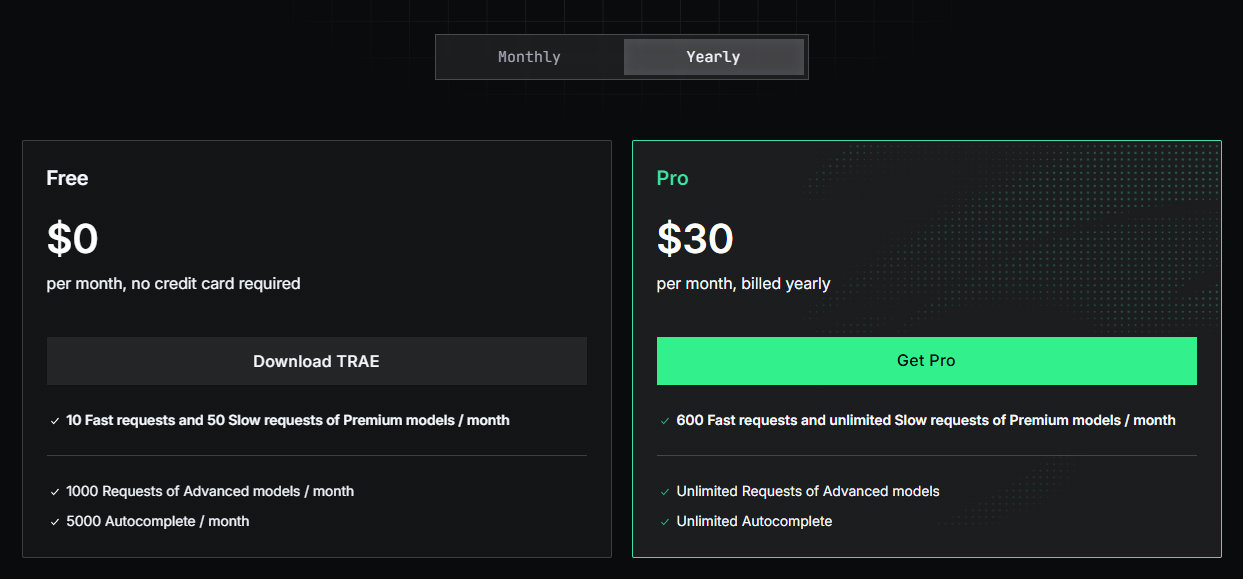This screenshot has width=1243, height=579.
Task: Click checkmark beside Unlimited Autocomplete
Action: click(x=665, y=522)
